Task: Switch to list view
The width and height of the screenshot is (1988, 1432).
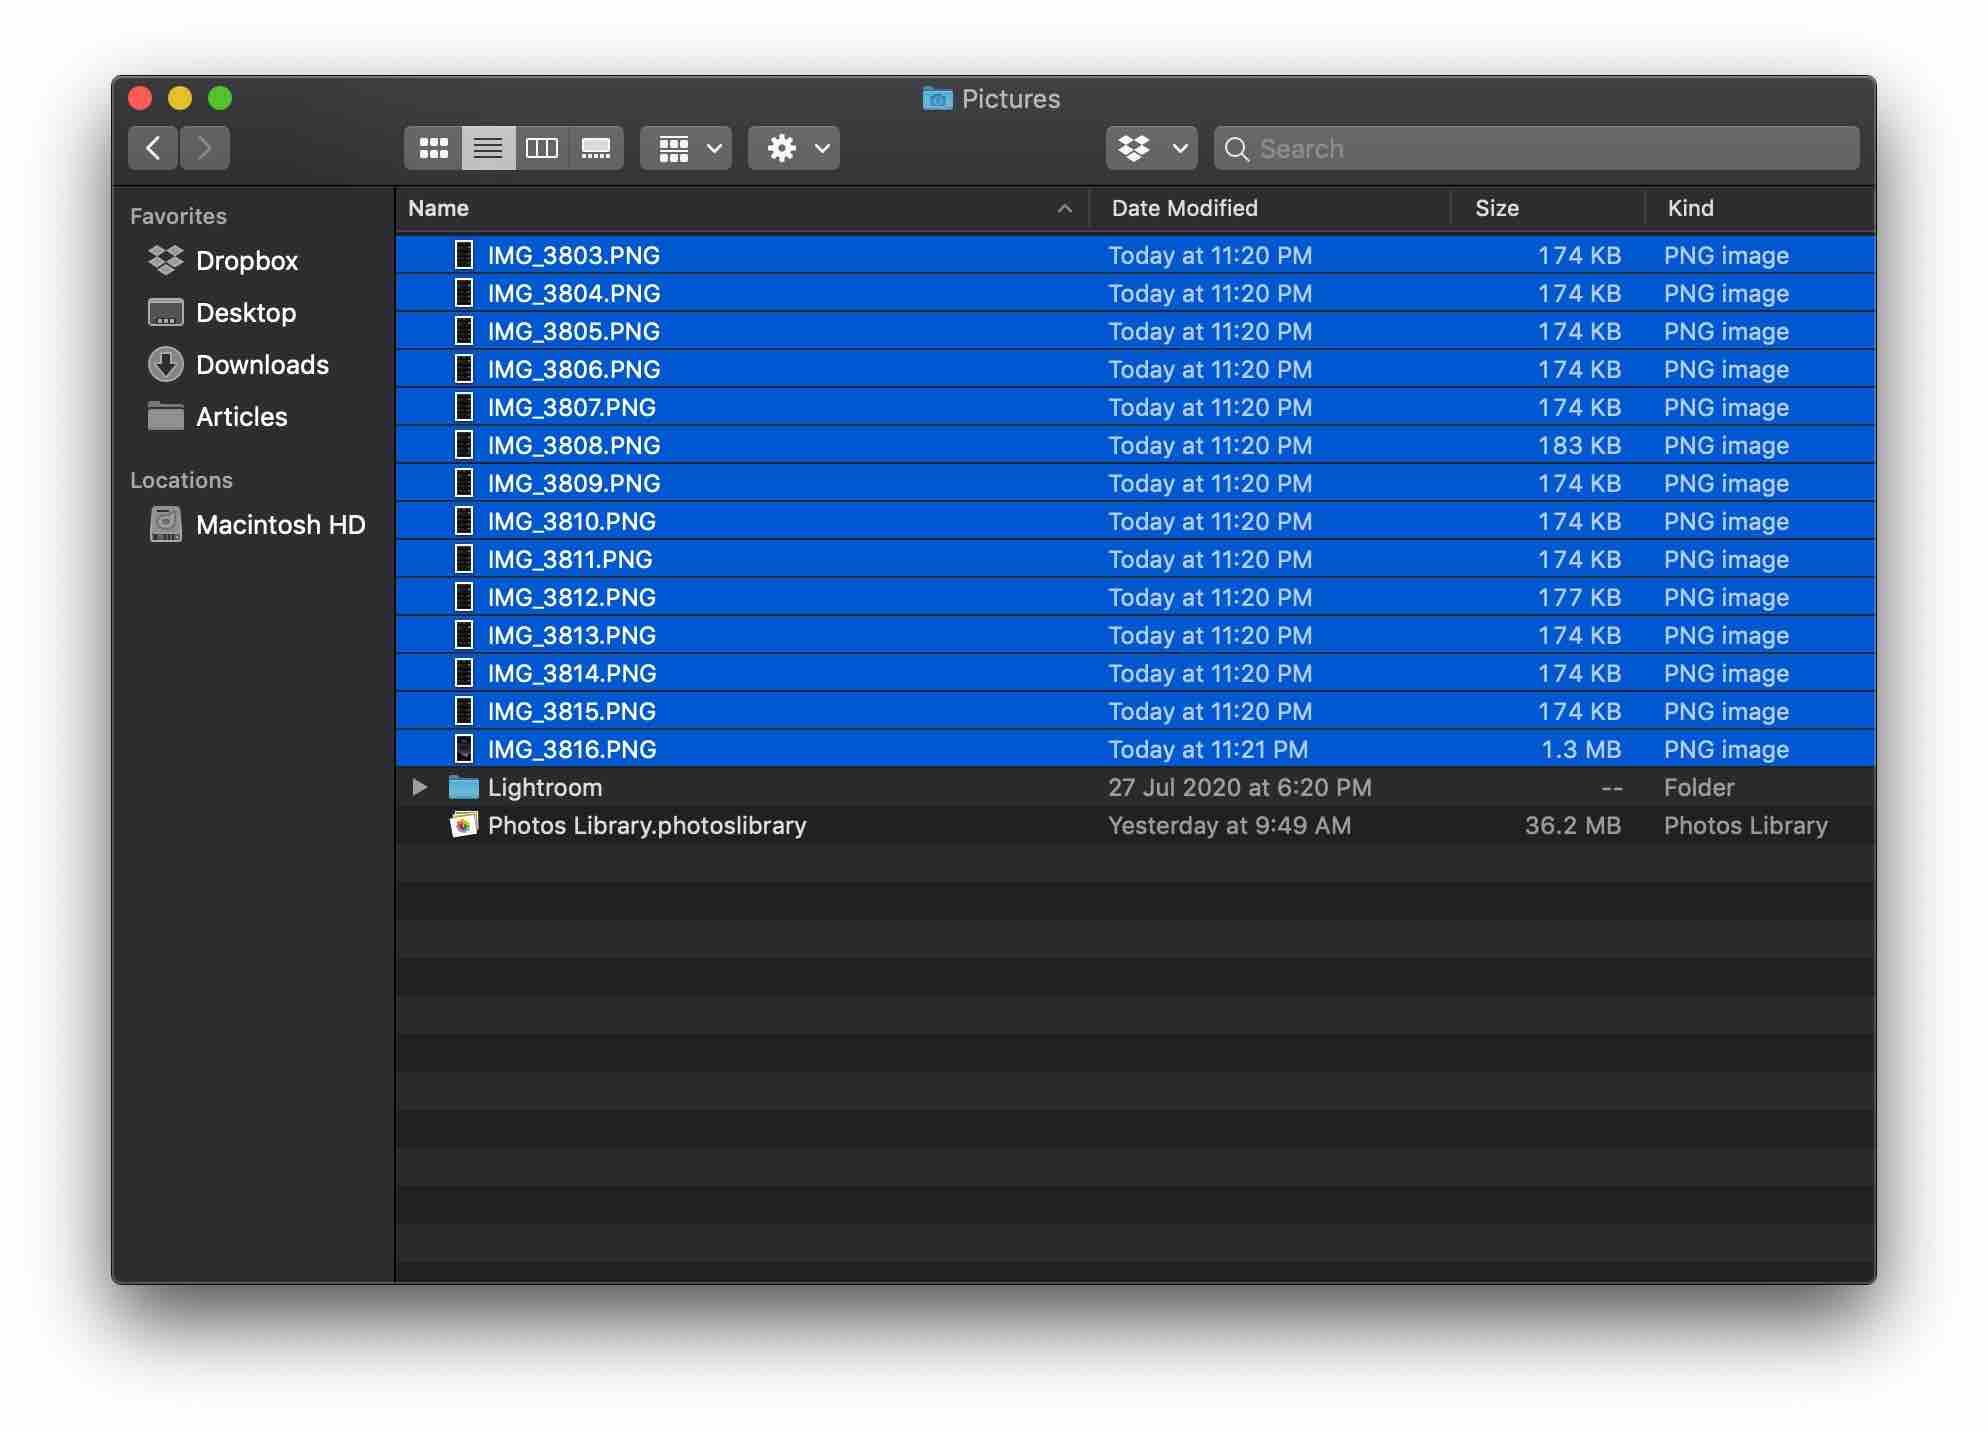Action: point(488,148)
